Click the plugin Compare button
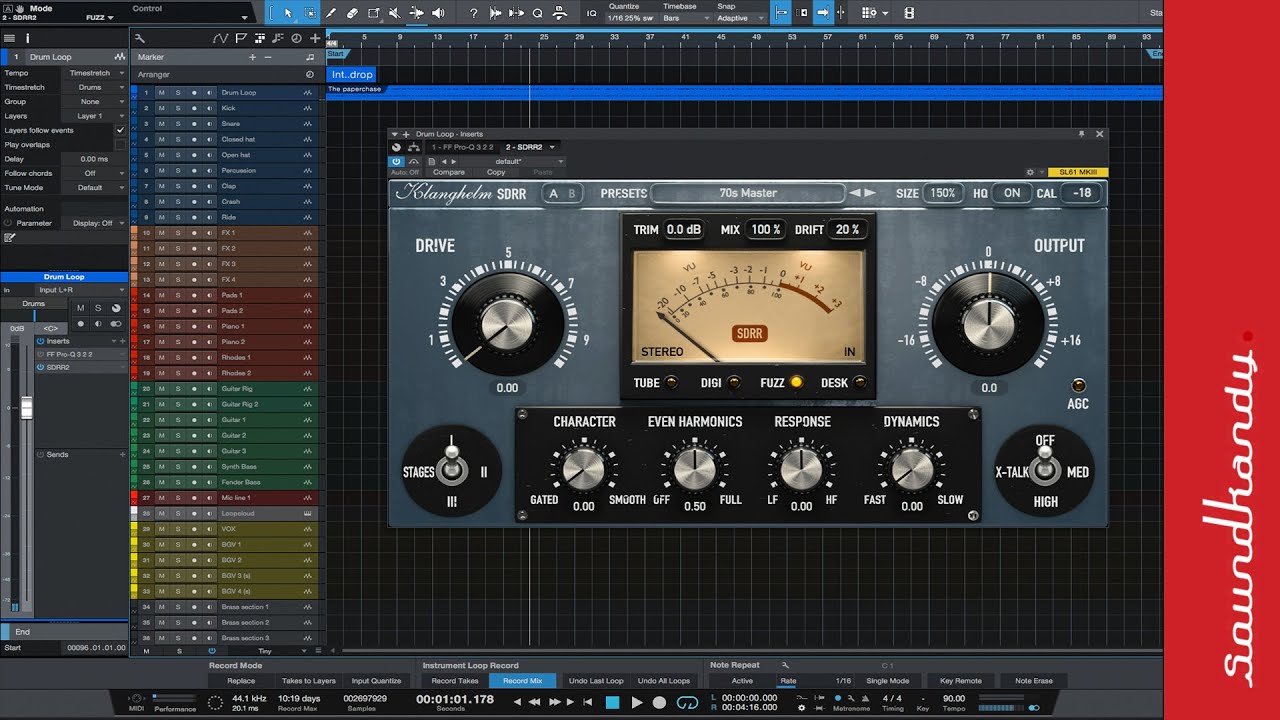Screen dimensions: 1280x720 [449, 172]
